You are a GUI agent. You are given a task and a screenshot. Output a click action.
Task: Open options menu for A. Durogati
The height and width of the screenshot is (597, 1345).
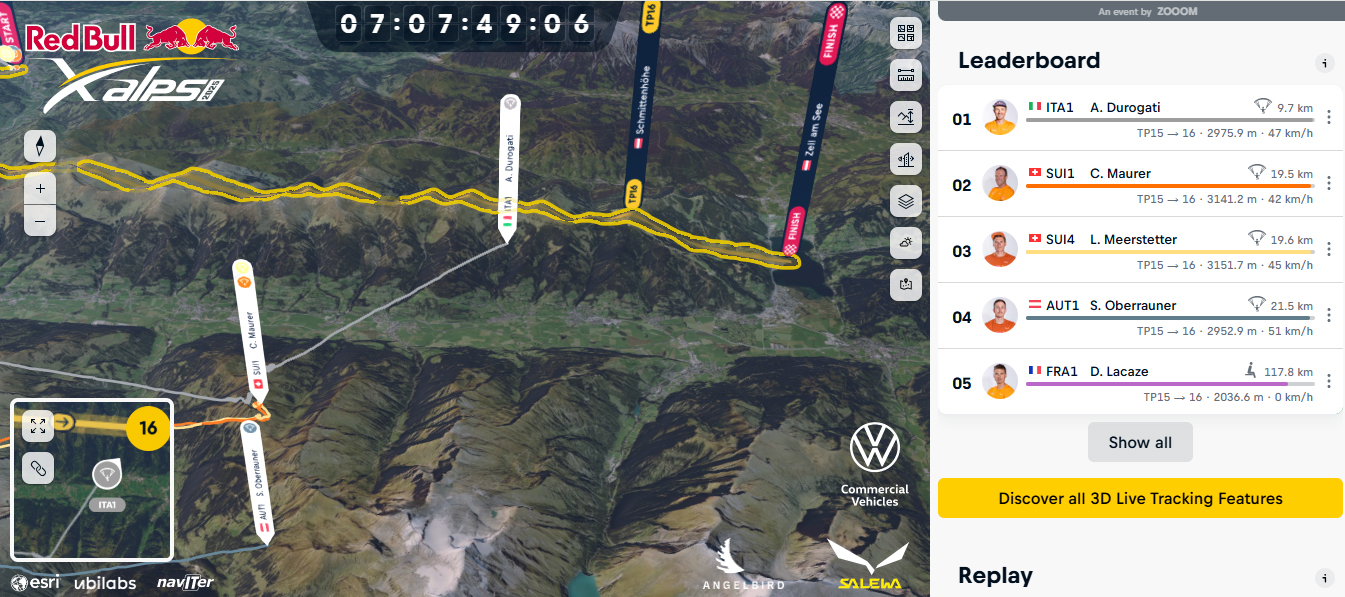(x=1329, y=117)
